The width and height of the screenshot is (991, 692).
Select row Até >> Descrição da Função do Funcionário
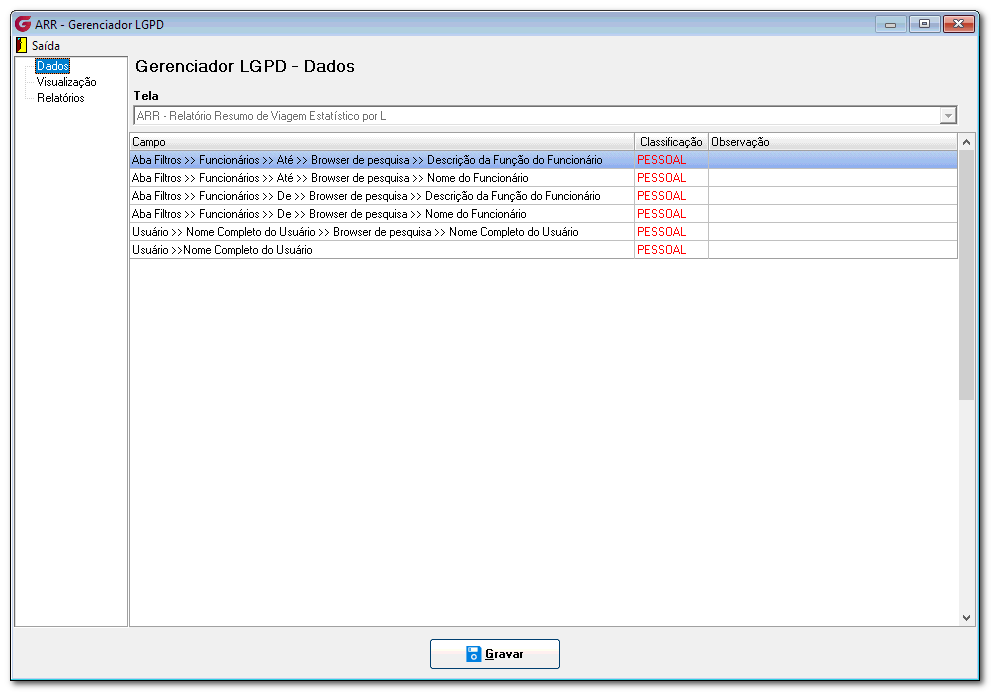click(544, 160)
